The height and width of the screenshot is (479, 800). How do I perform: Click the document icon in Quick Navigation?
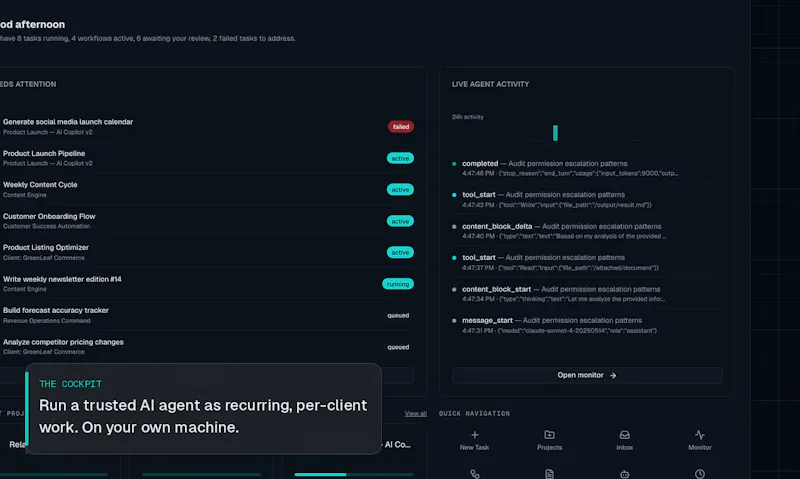[549, 474]
